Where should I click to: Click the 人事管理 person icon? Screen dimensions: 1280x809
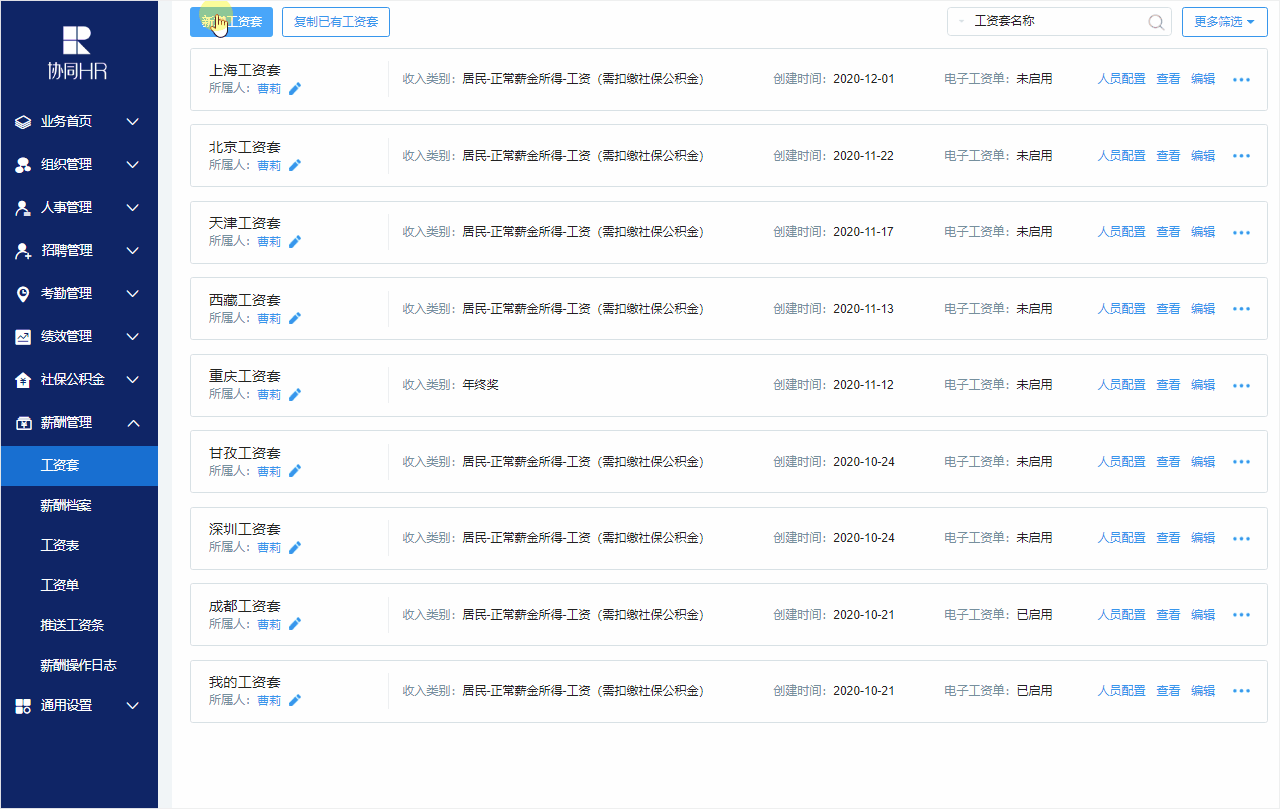pyautogui.click(x=23, y=208)
